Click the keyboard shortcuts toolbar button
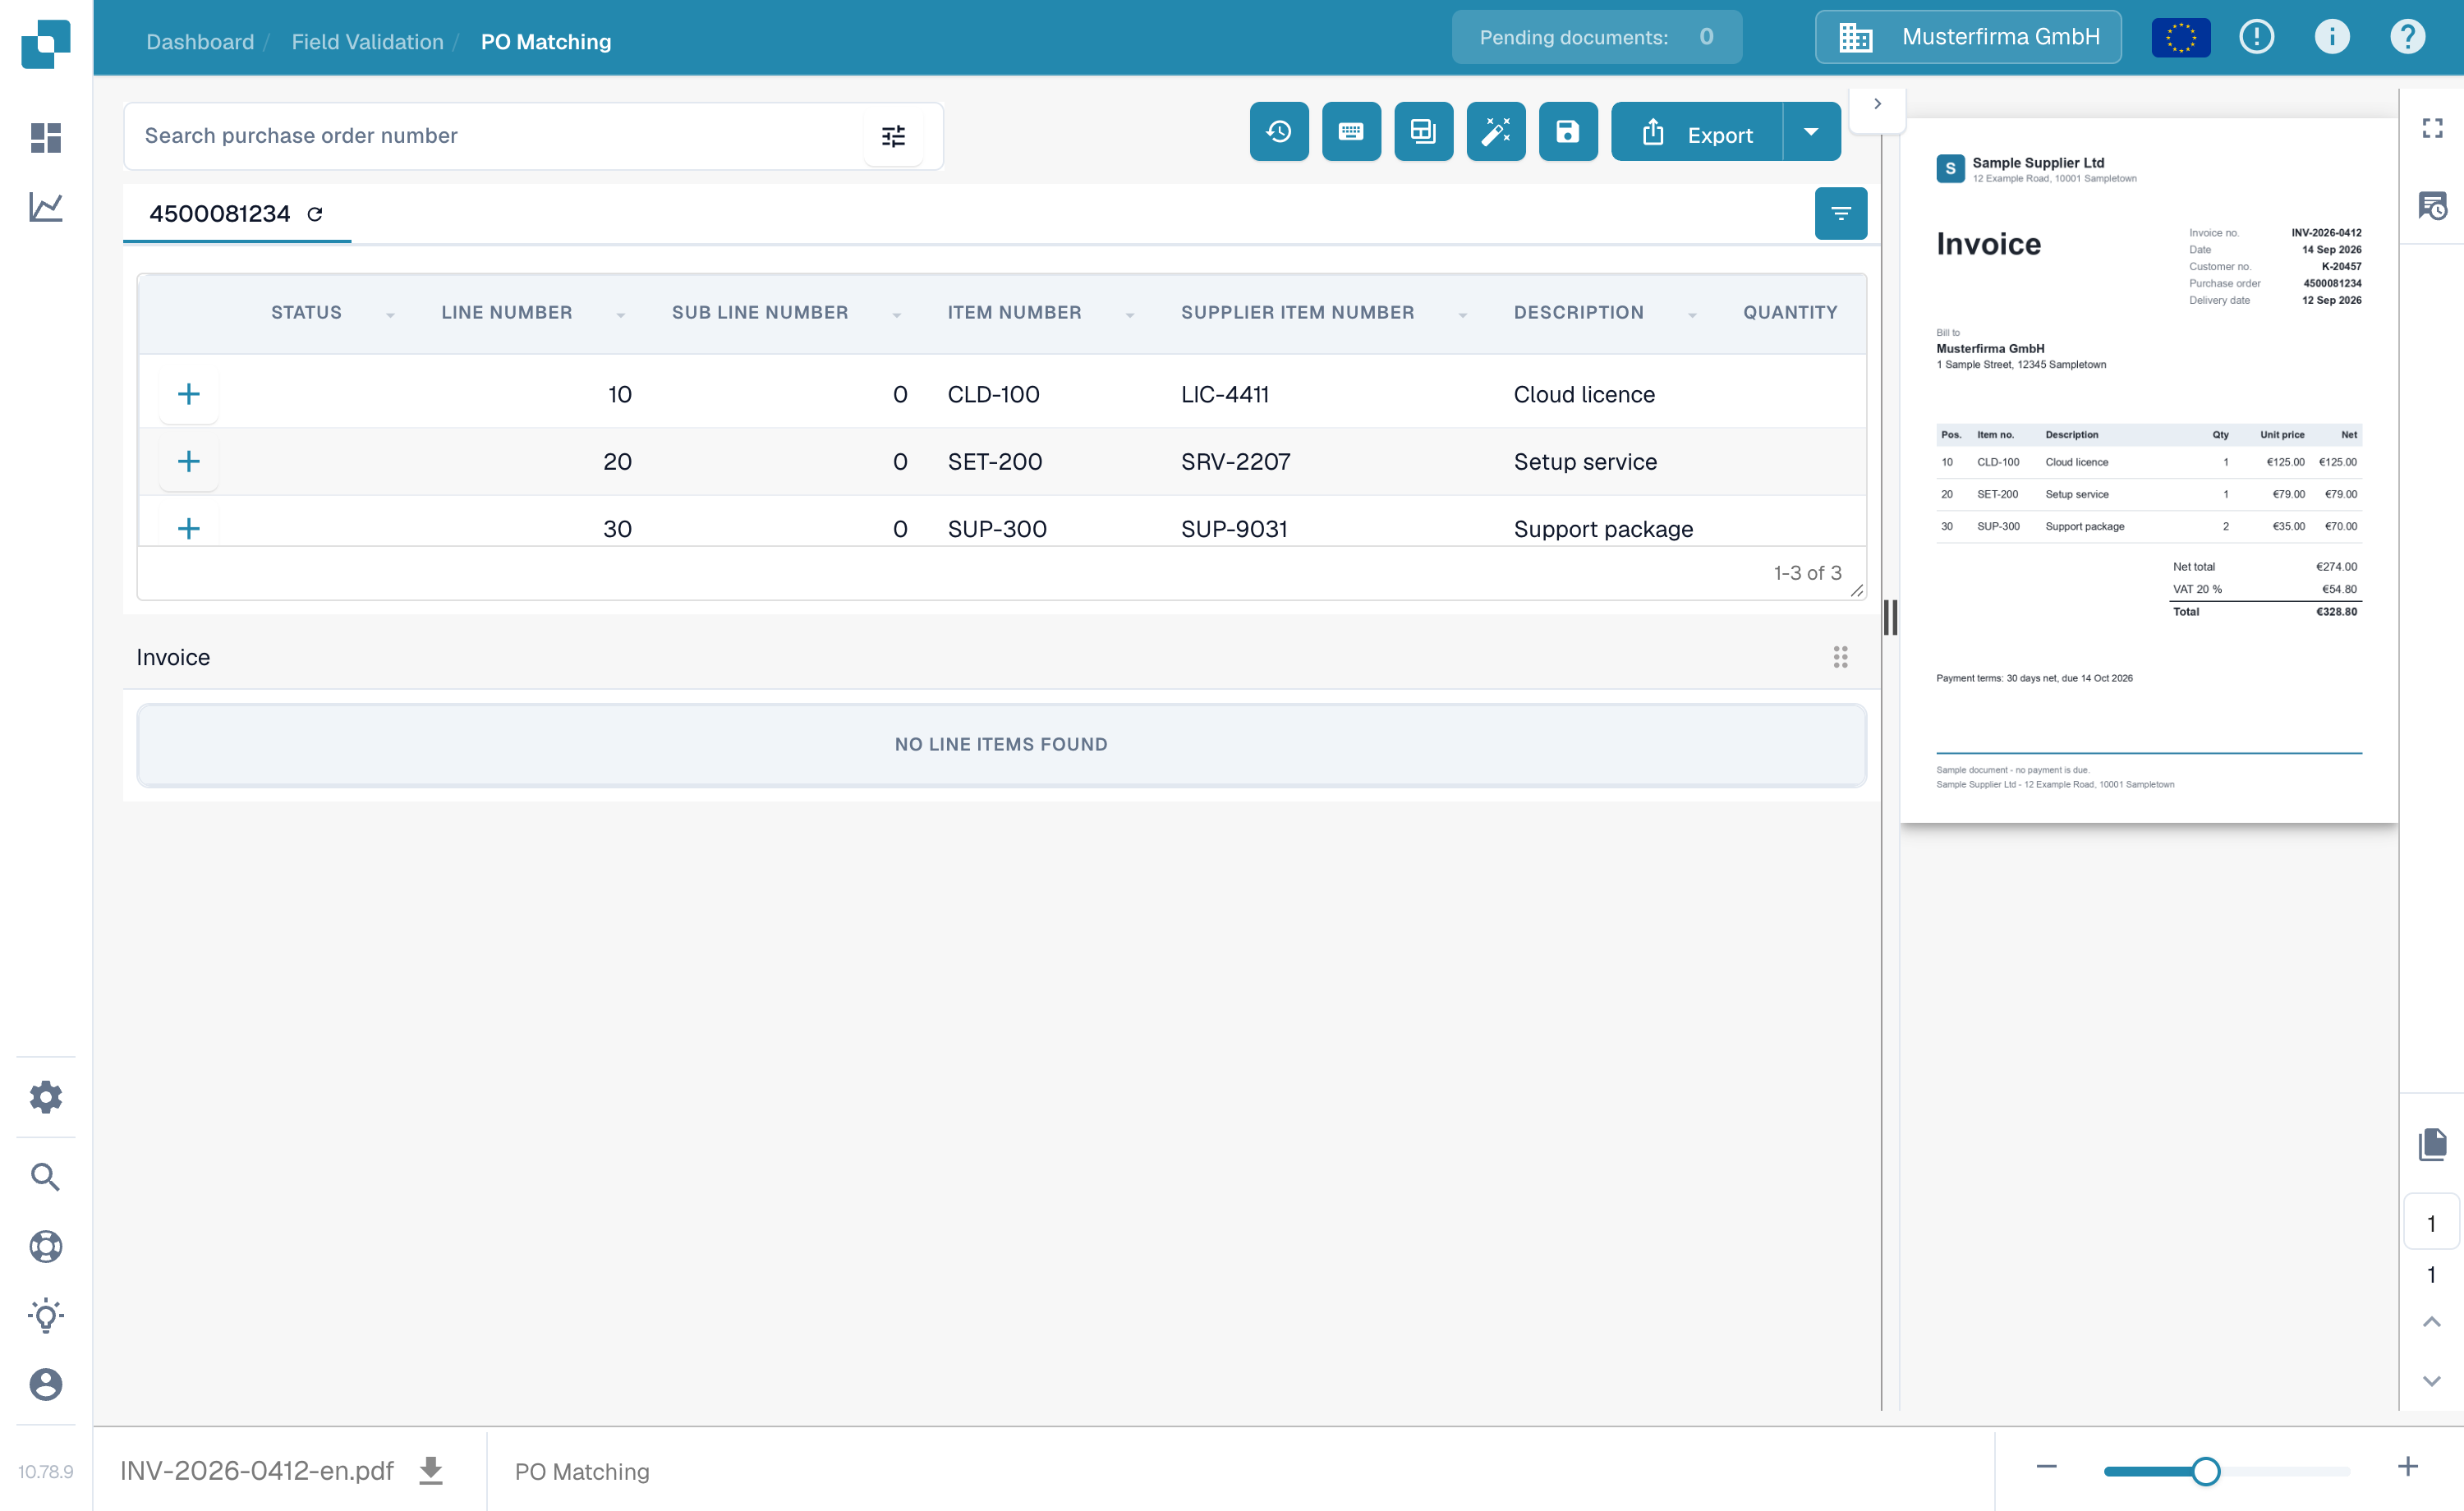This screenshot has height=1511, width=2464. point(1351,131)
